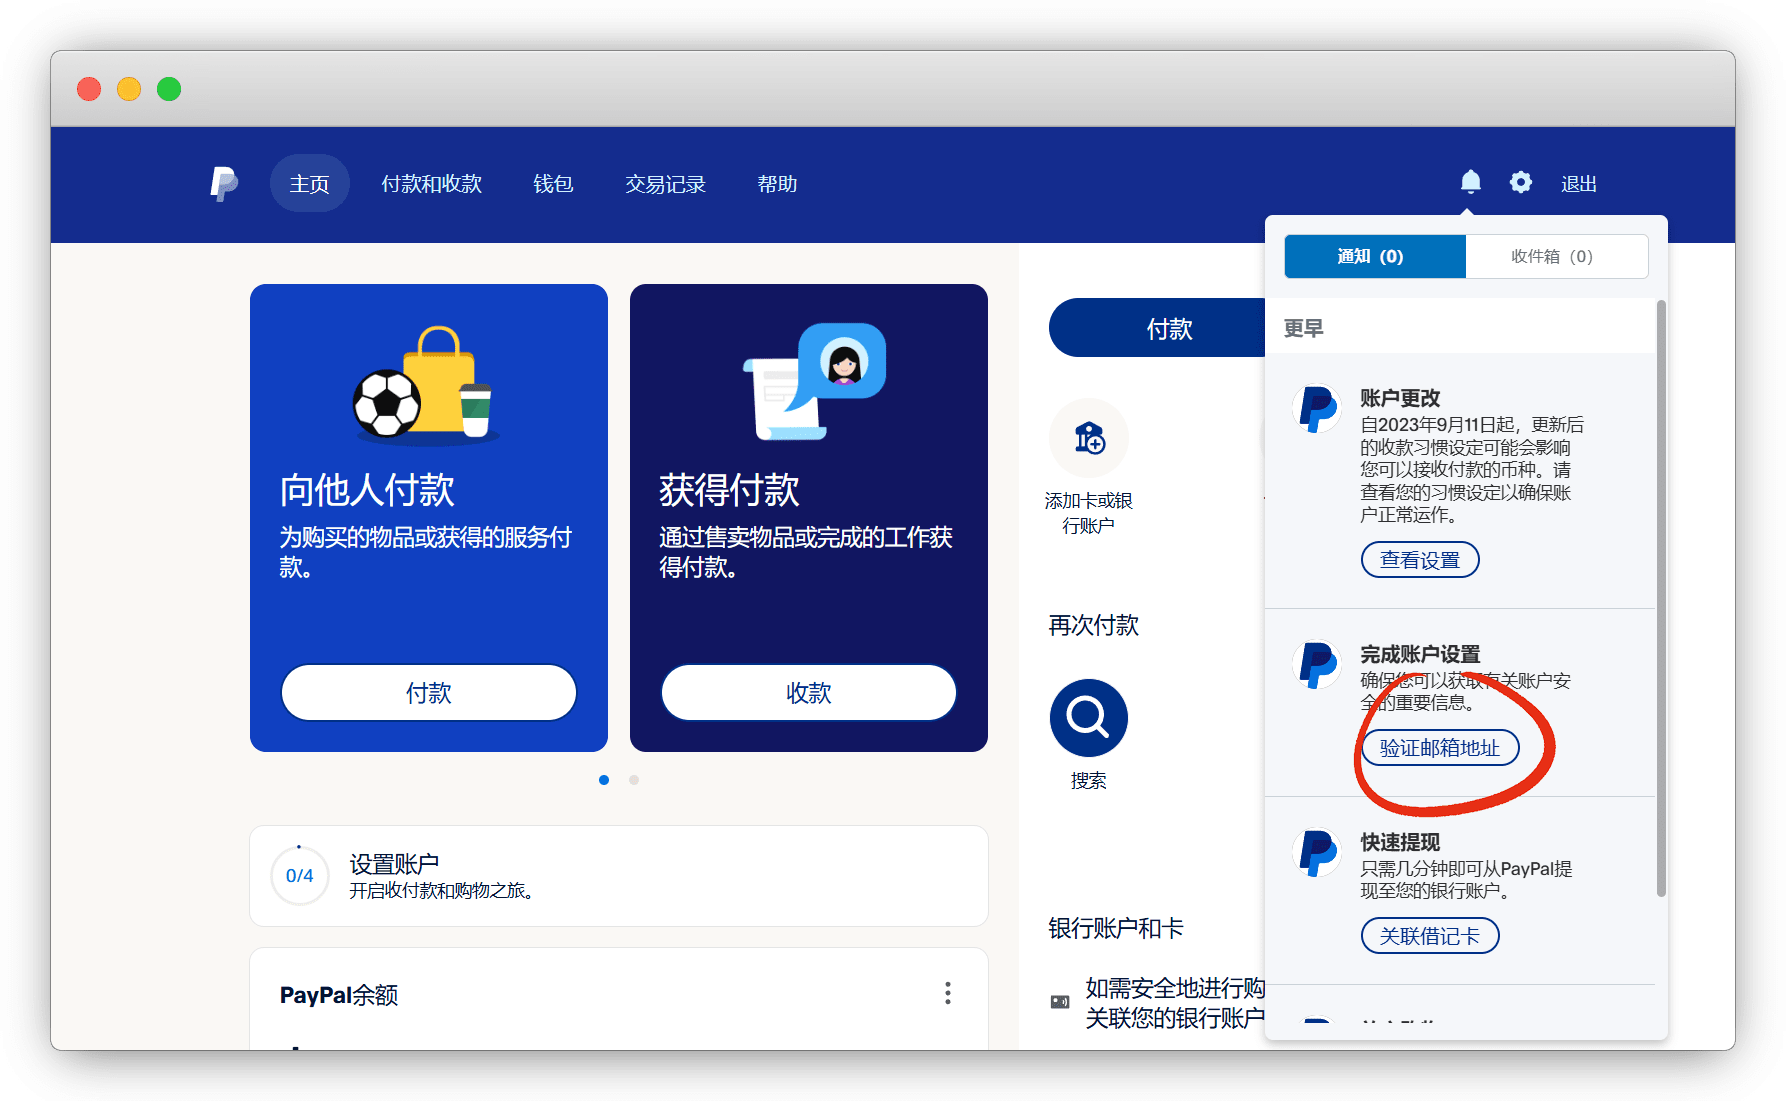The height and width of the screenshot is (1101, 1786).
Task: Click the 查看设置 button
Action: pos(1419,560)
